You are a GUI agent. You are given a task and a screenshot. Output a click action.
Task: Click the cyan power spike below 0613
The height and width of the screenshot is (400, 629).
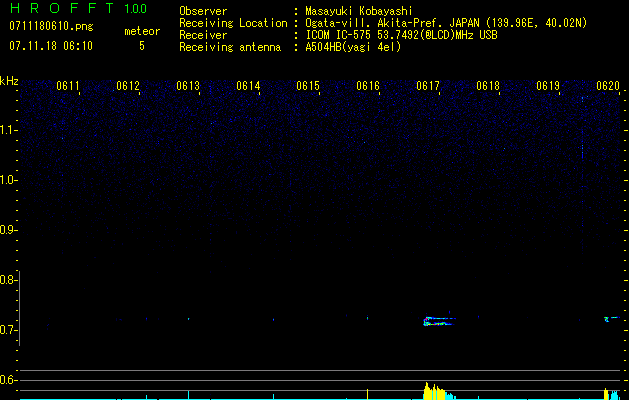(188, 395)
